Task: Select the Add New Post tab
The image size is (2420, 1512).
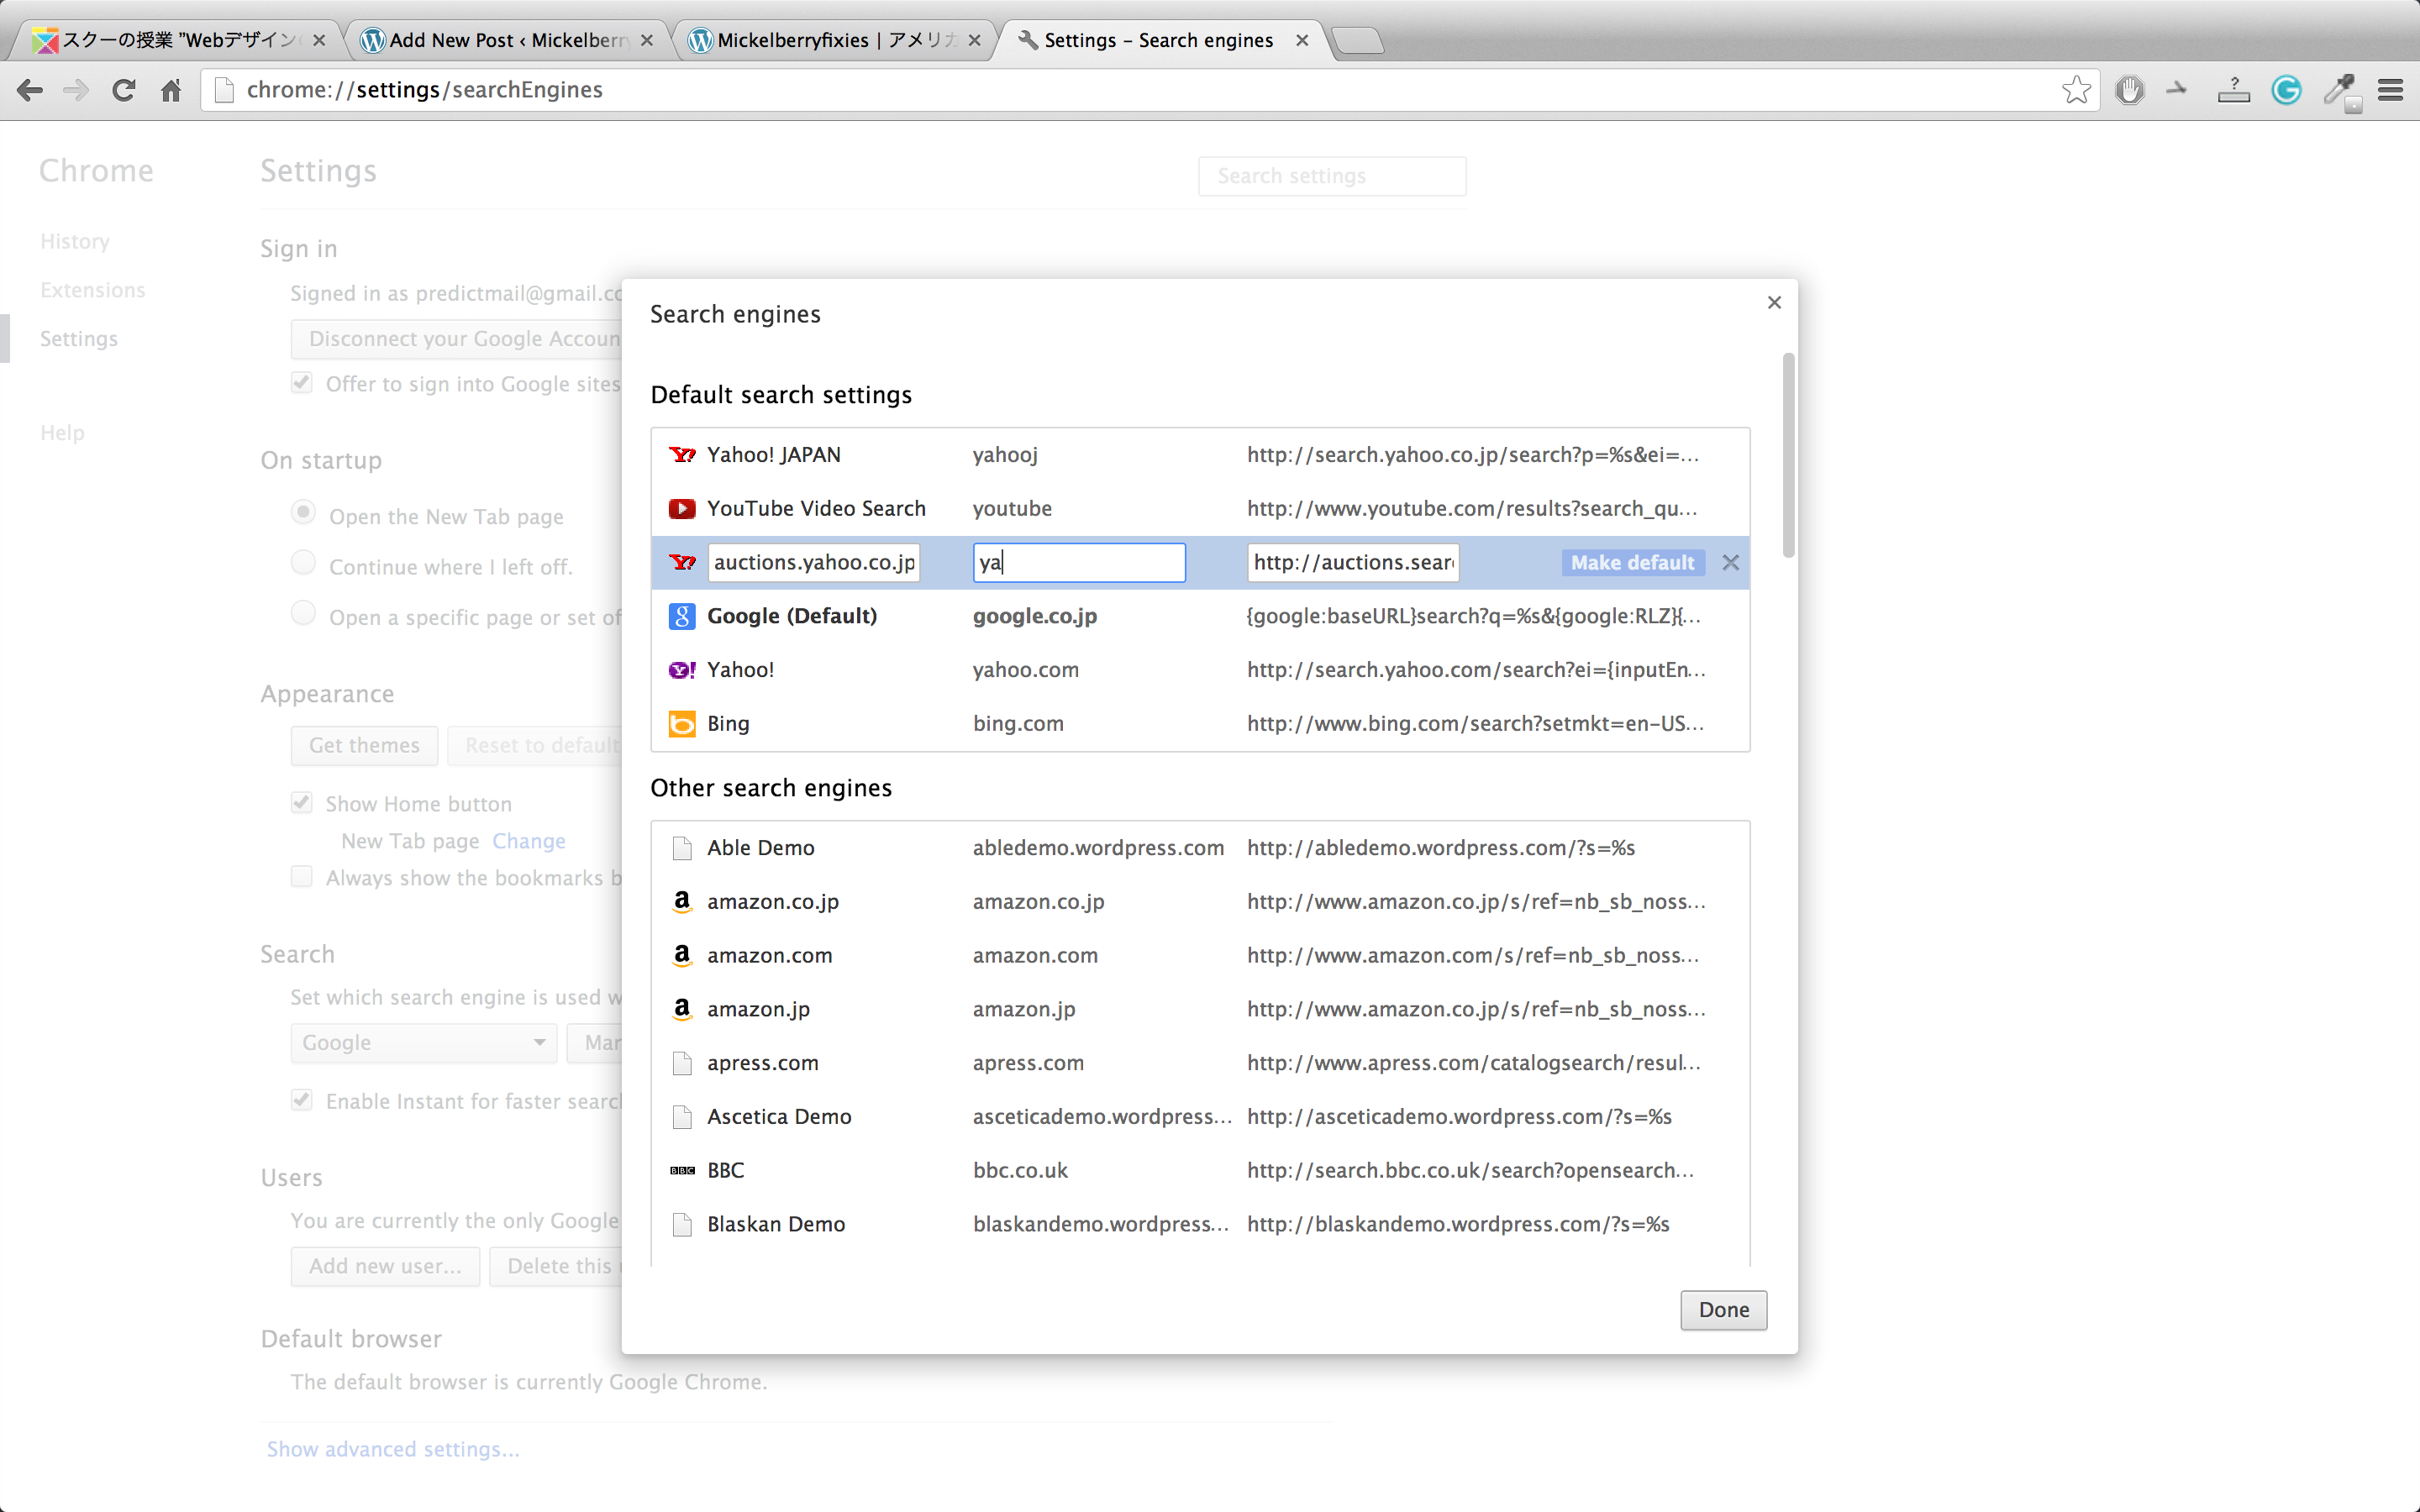Action: pos(505,40)
